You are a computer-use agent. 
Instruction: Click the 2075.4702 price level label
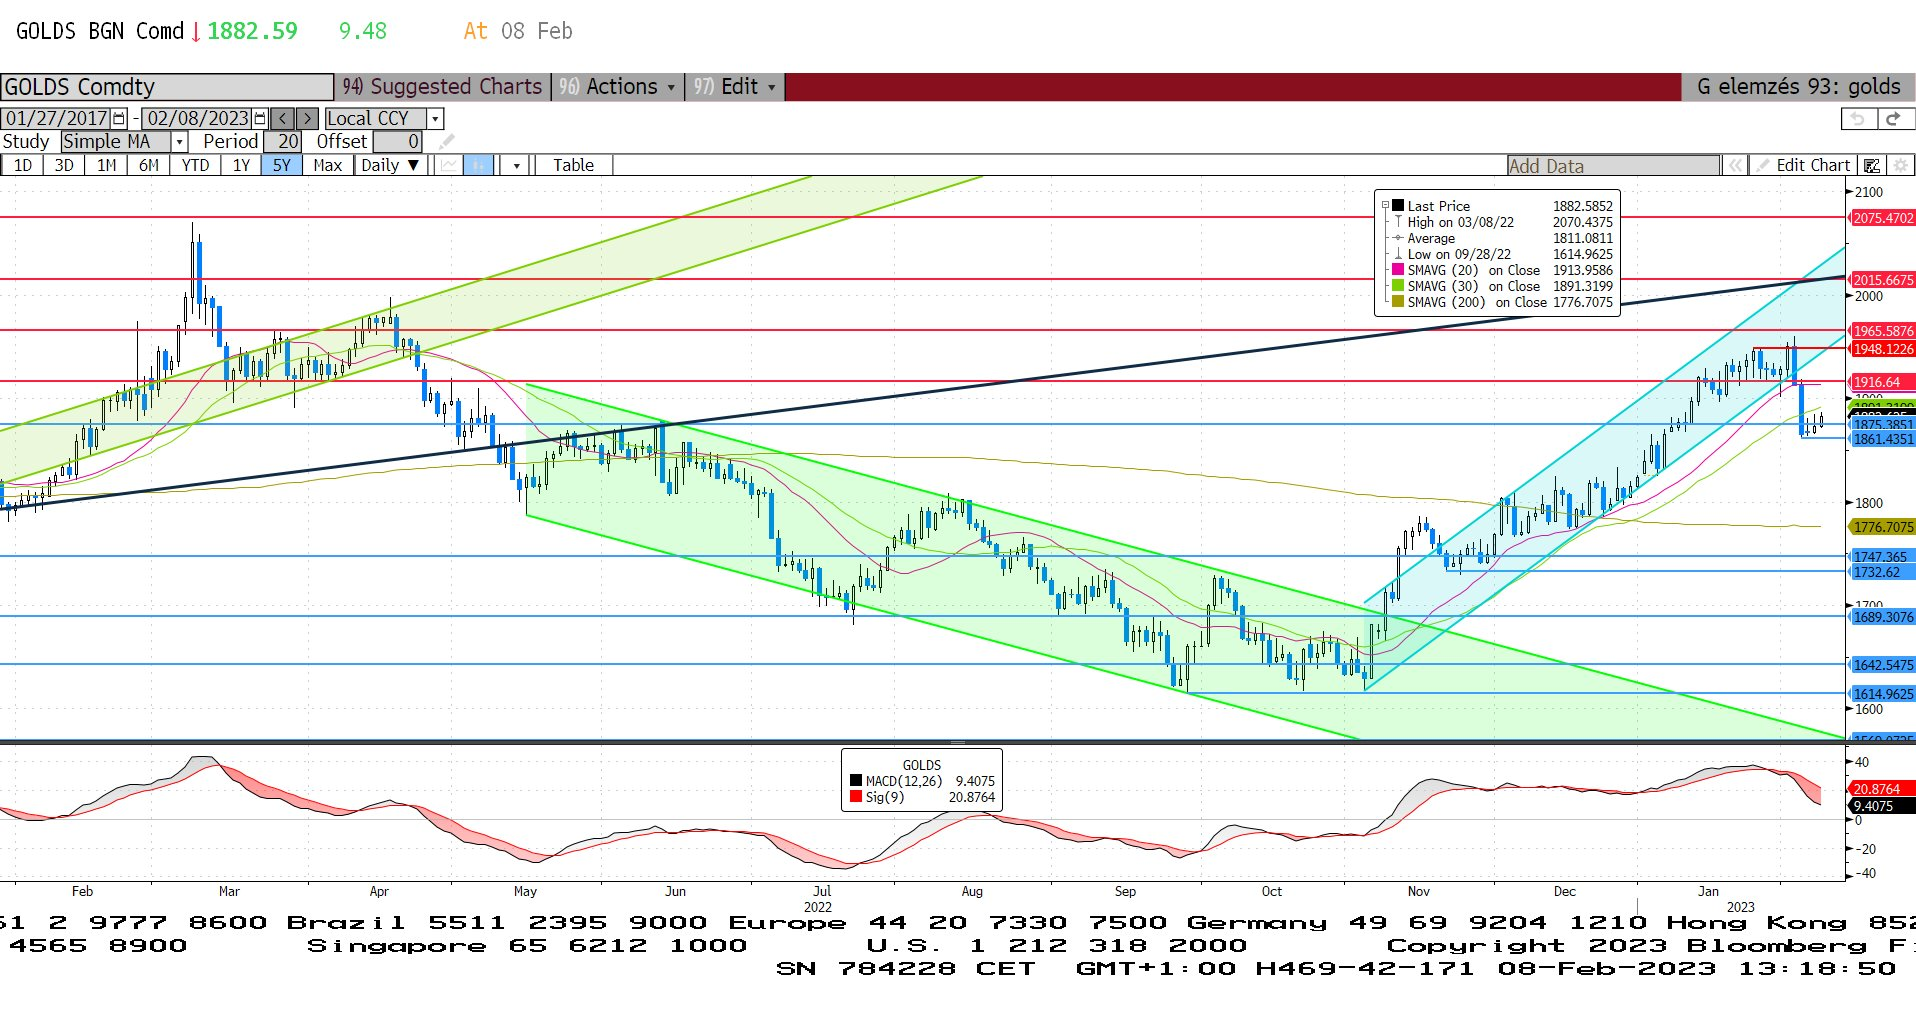(1882, 218)
